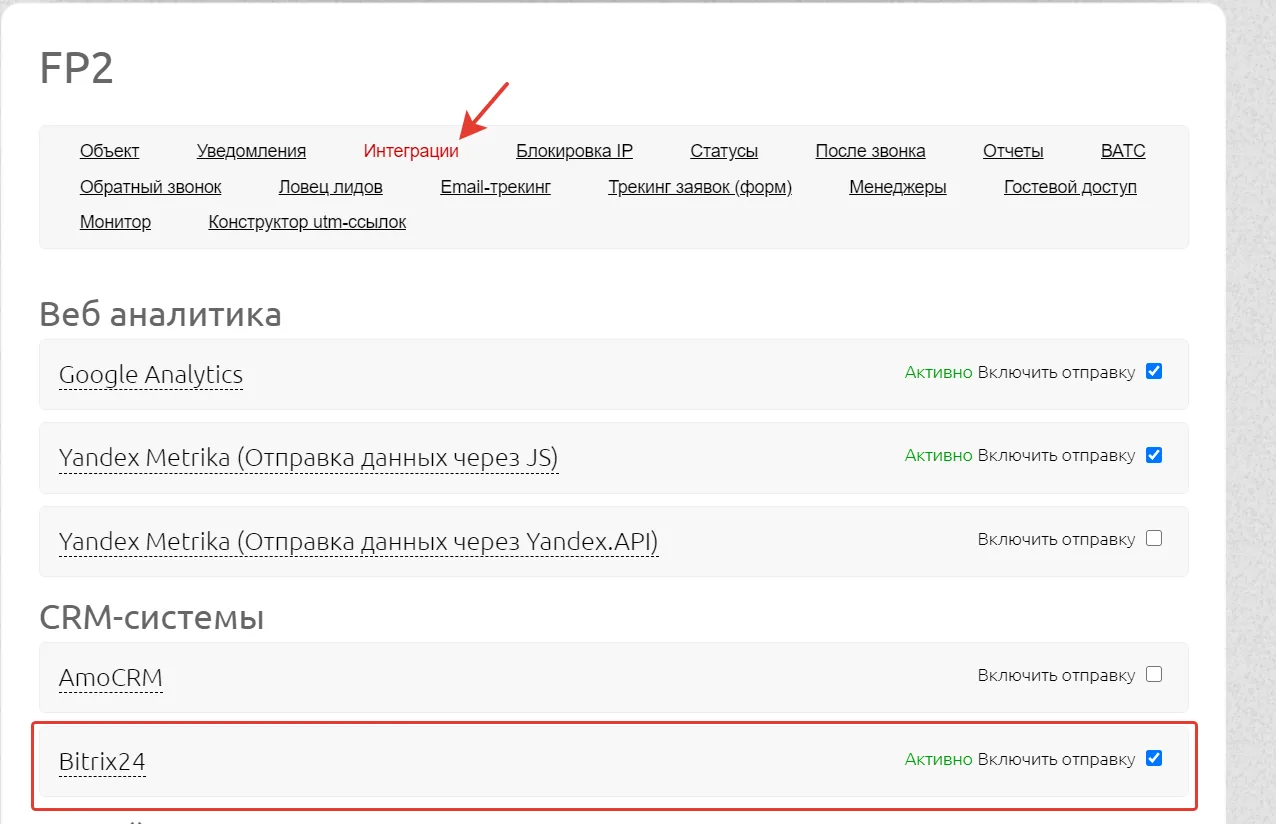Open the Монитор link
The height and width of the screenshot is (824, 1276).
(x=115, y=222)
